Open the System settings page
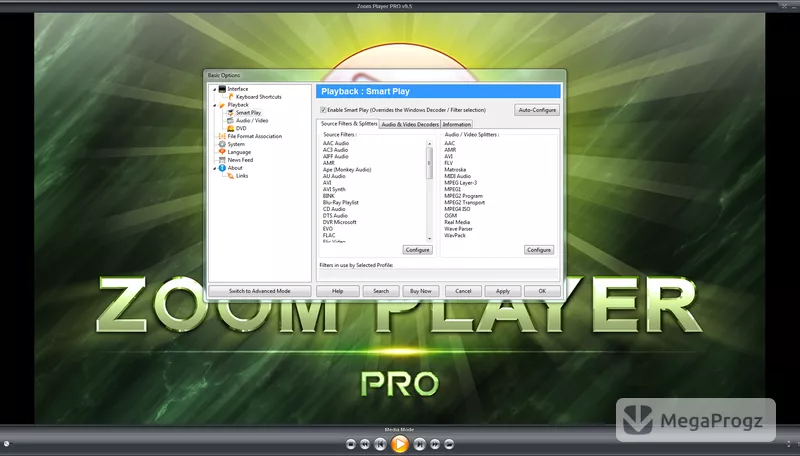 pyautogui.click(x=236, y=144)
